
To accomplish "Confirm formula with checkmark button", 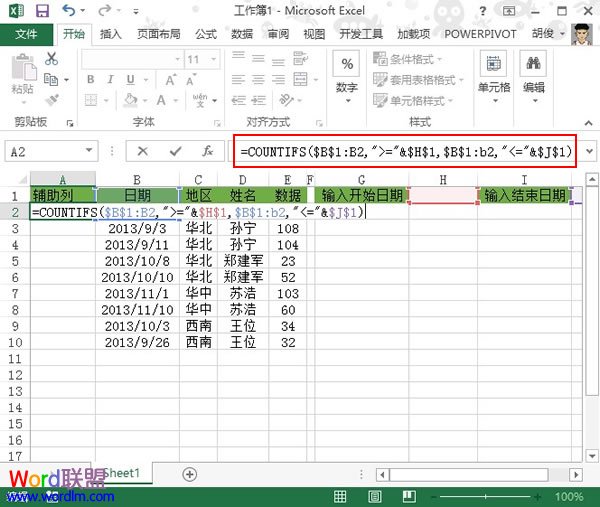I will 175,151.
